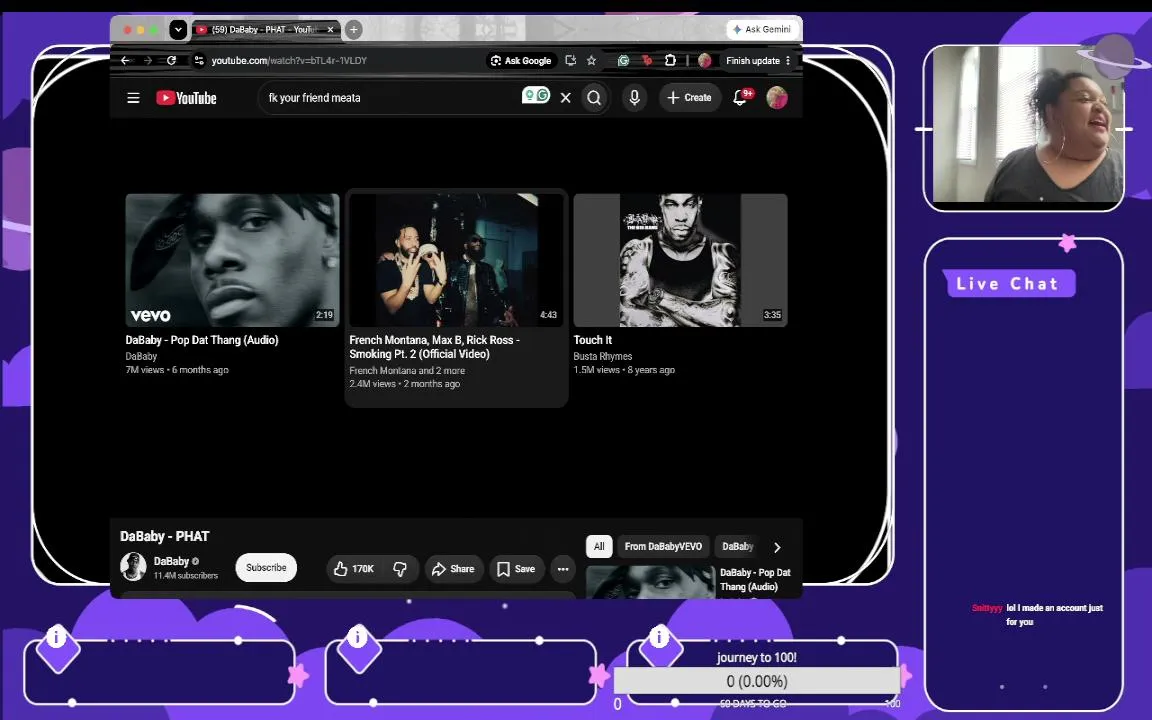Select the DaBaby - PHAT browser tab
1152x720 pixels.
click(261, 29)
